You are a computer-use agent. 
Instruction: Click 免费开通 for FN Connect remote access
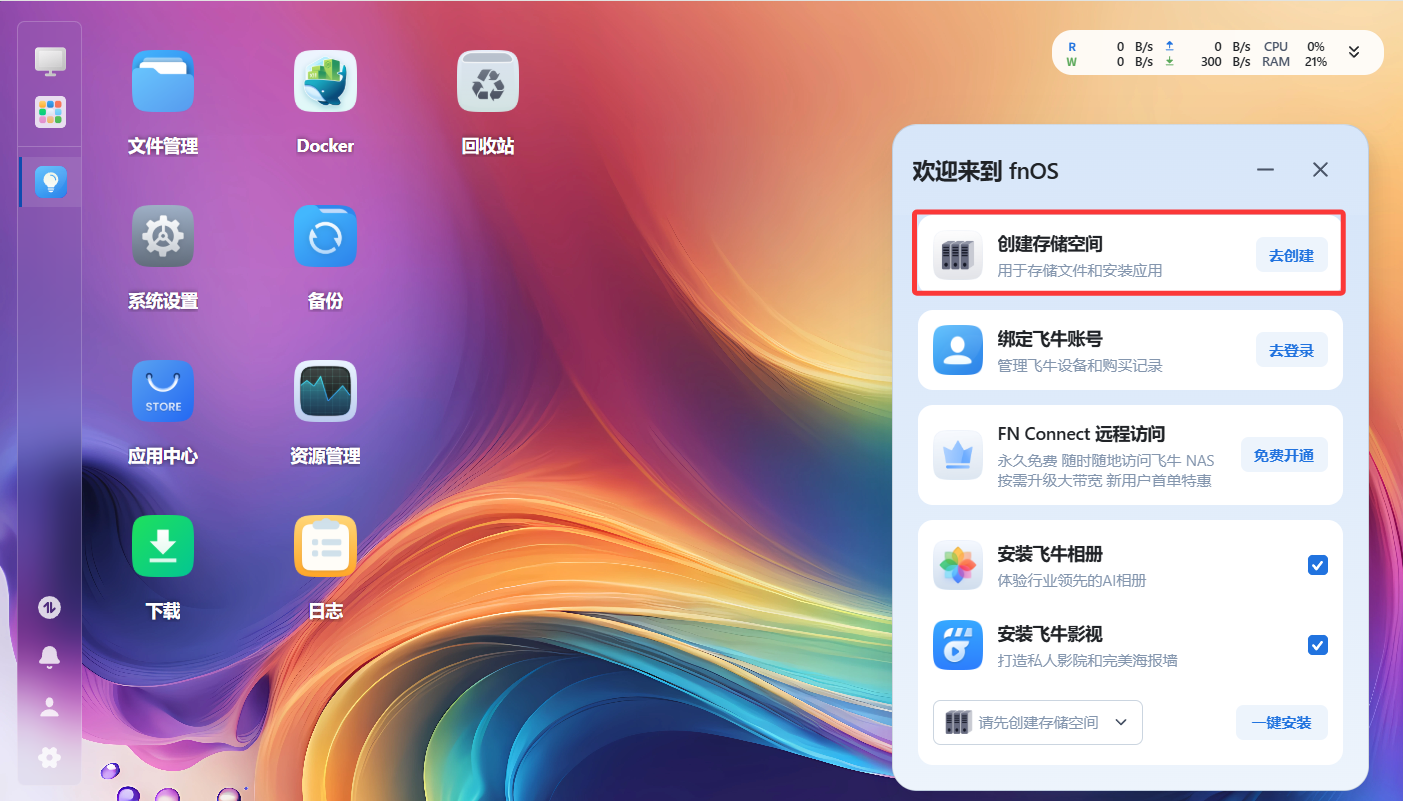click(1284, 454)
